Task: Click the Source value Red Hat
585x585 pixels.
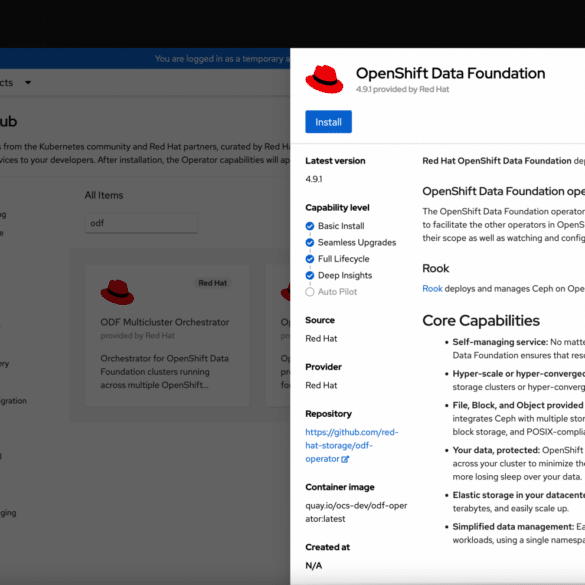Action: (x=321, y=338)
